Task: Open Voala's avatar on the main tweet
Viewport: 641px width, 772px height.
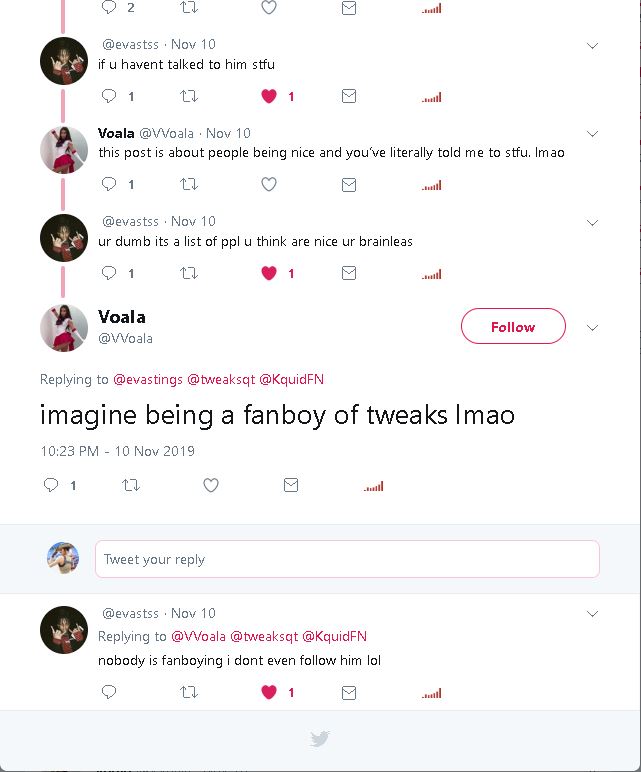Action: click(x=64, y=327)
